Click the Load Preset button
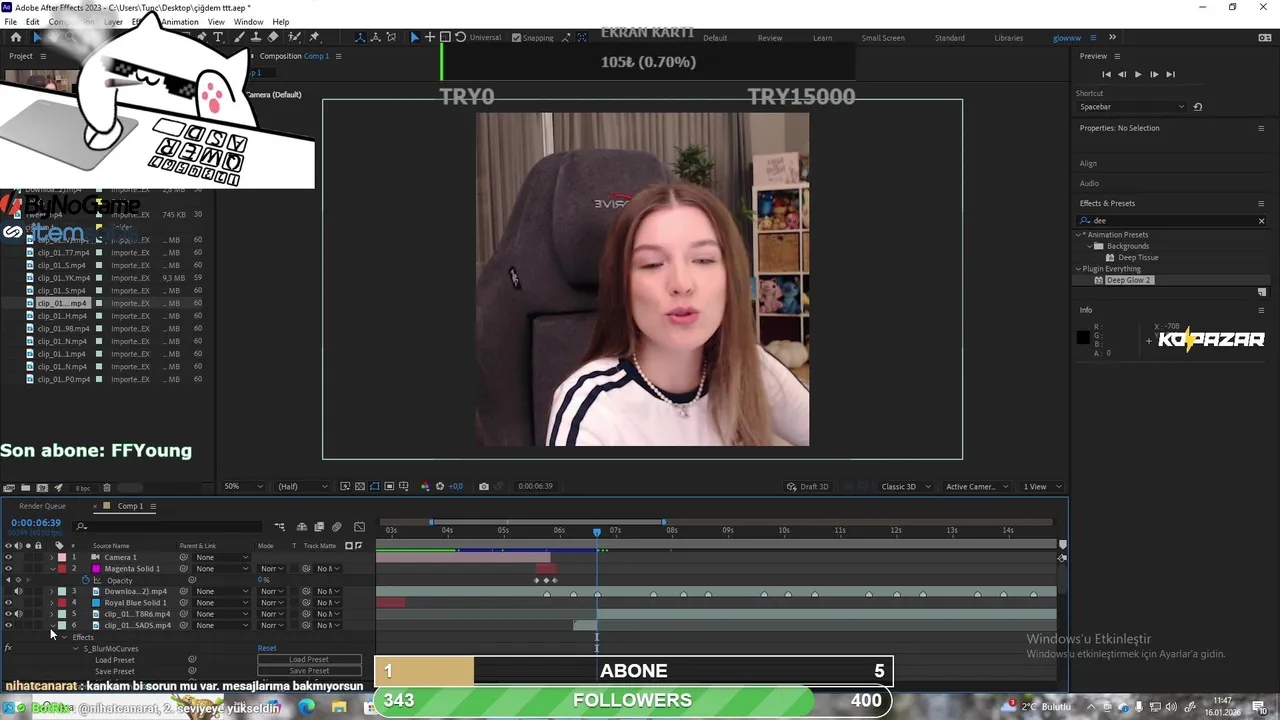This screenshot has height=720, width=1280. [x=309, y=660]
